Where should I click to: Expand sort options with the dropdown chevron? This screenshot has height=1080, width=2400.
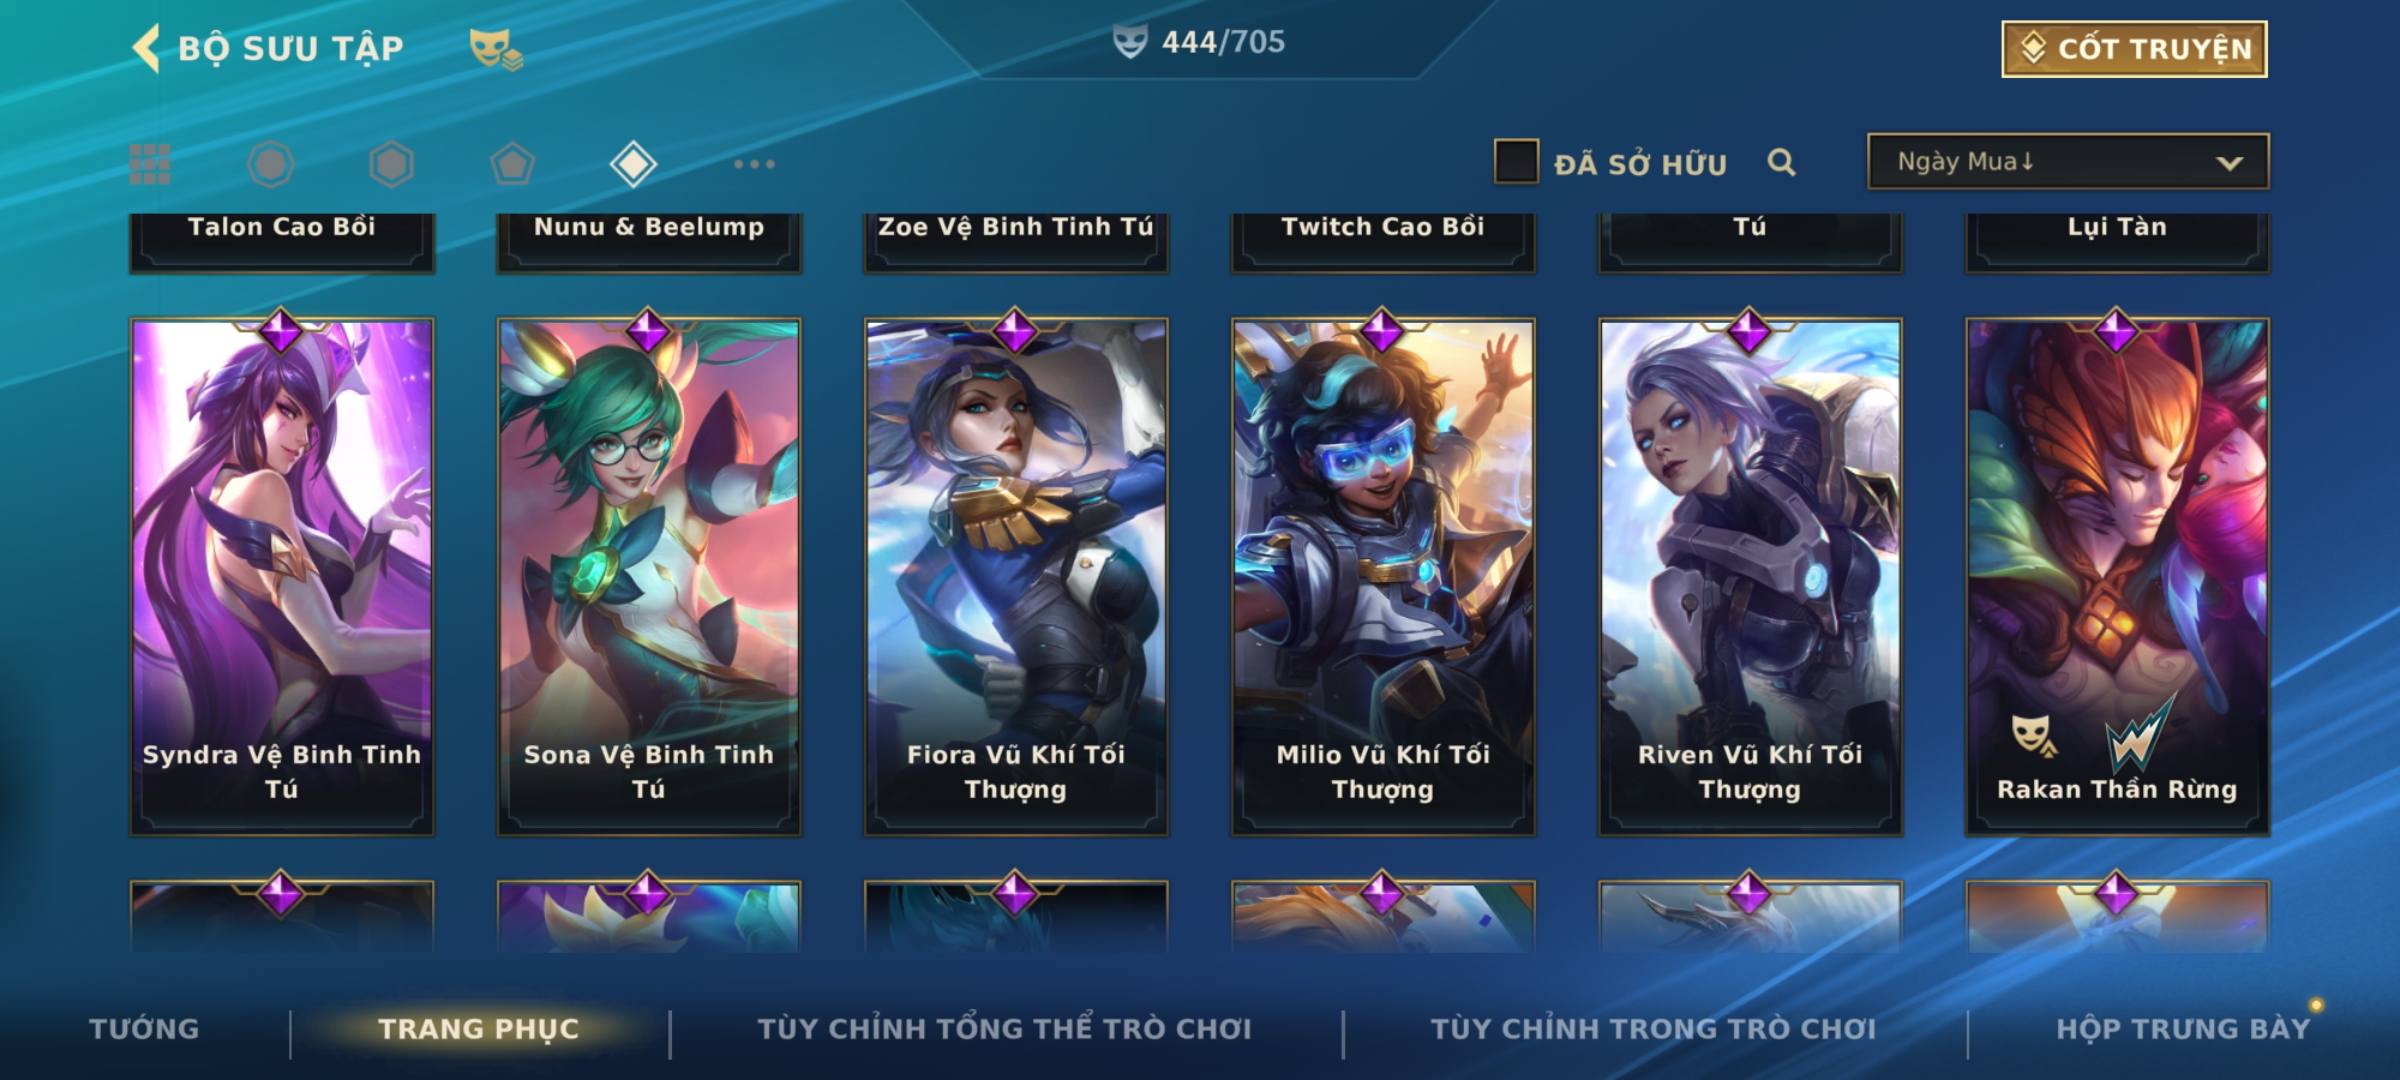(x=2229, y=163)
